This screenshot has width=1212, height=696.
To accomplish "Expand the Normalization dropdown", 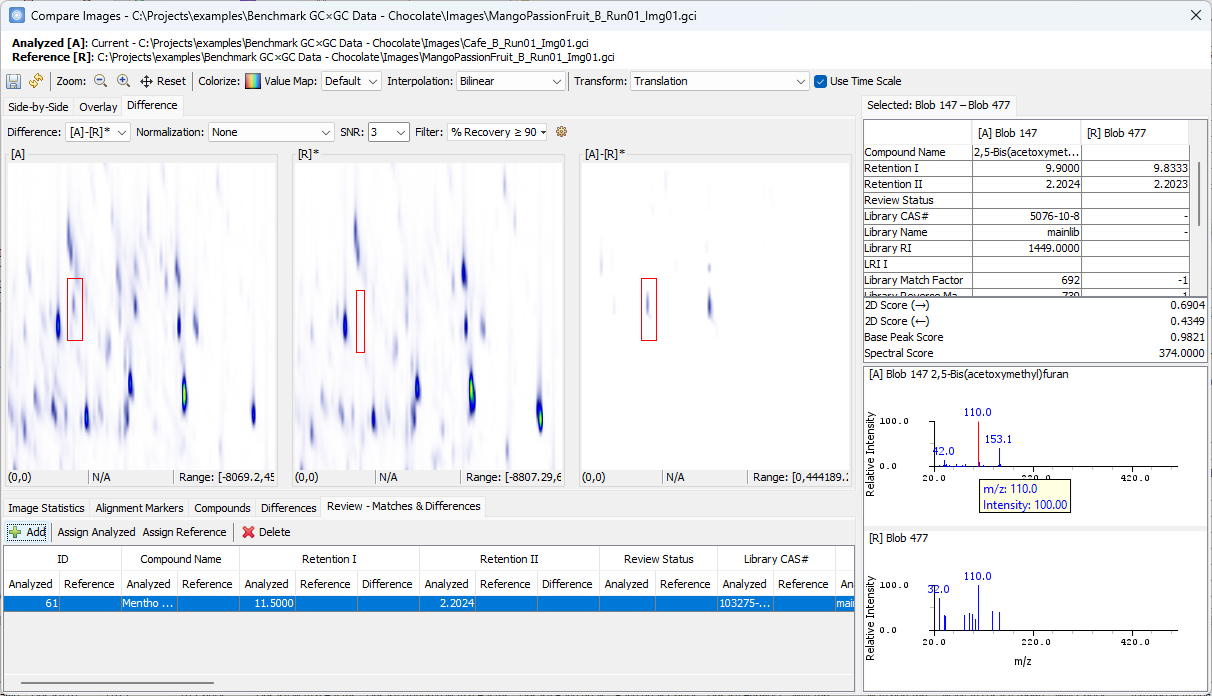I will click(x=271, y=132).
